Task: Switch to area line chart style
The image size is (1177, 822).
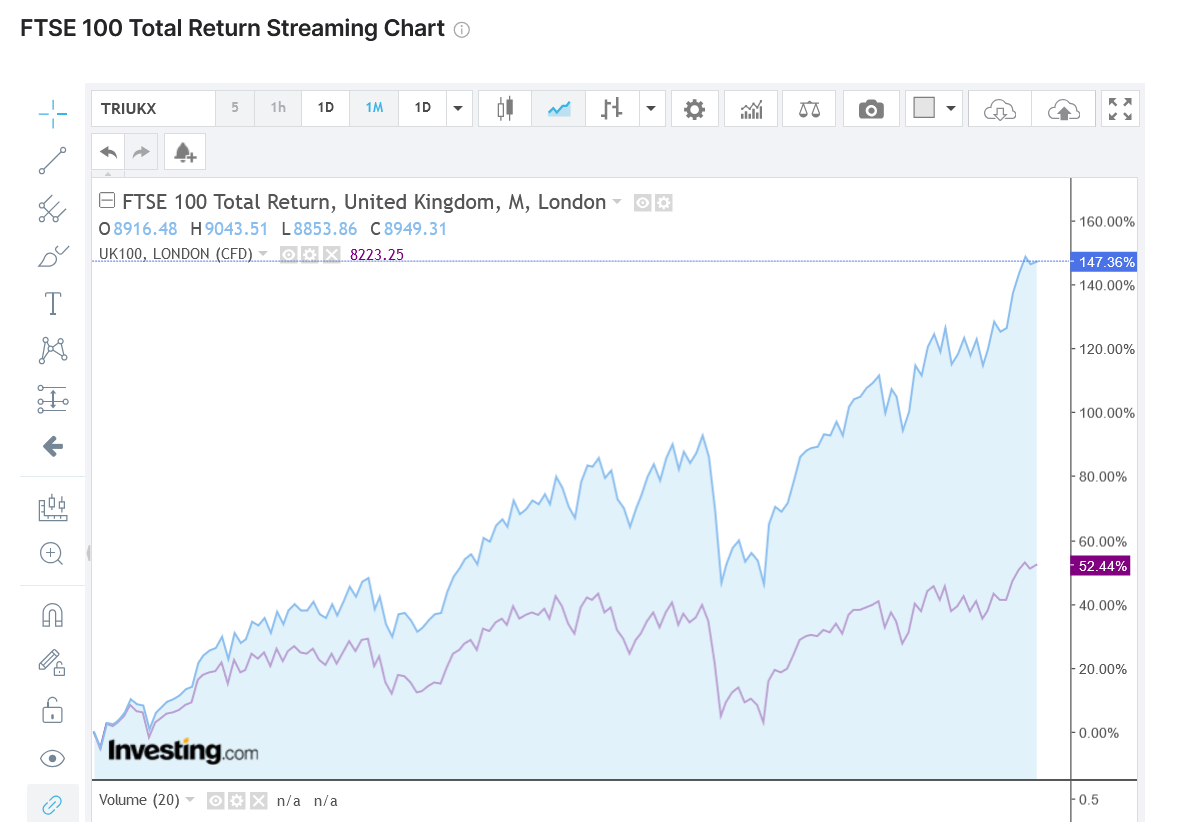Action: click(558, 109)
